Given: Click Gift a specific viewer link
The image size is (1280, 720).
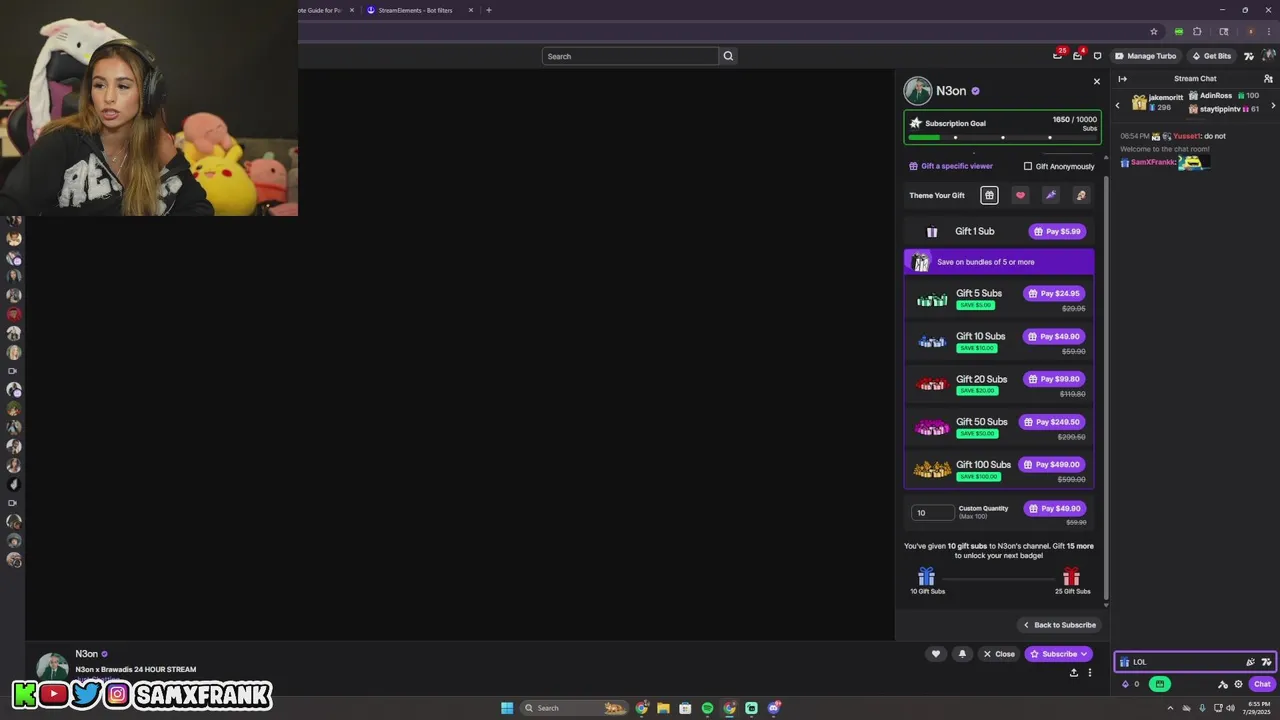Looking at the screenshot, I should pos(951,166).
